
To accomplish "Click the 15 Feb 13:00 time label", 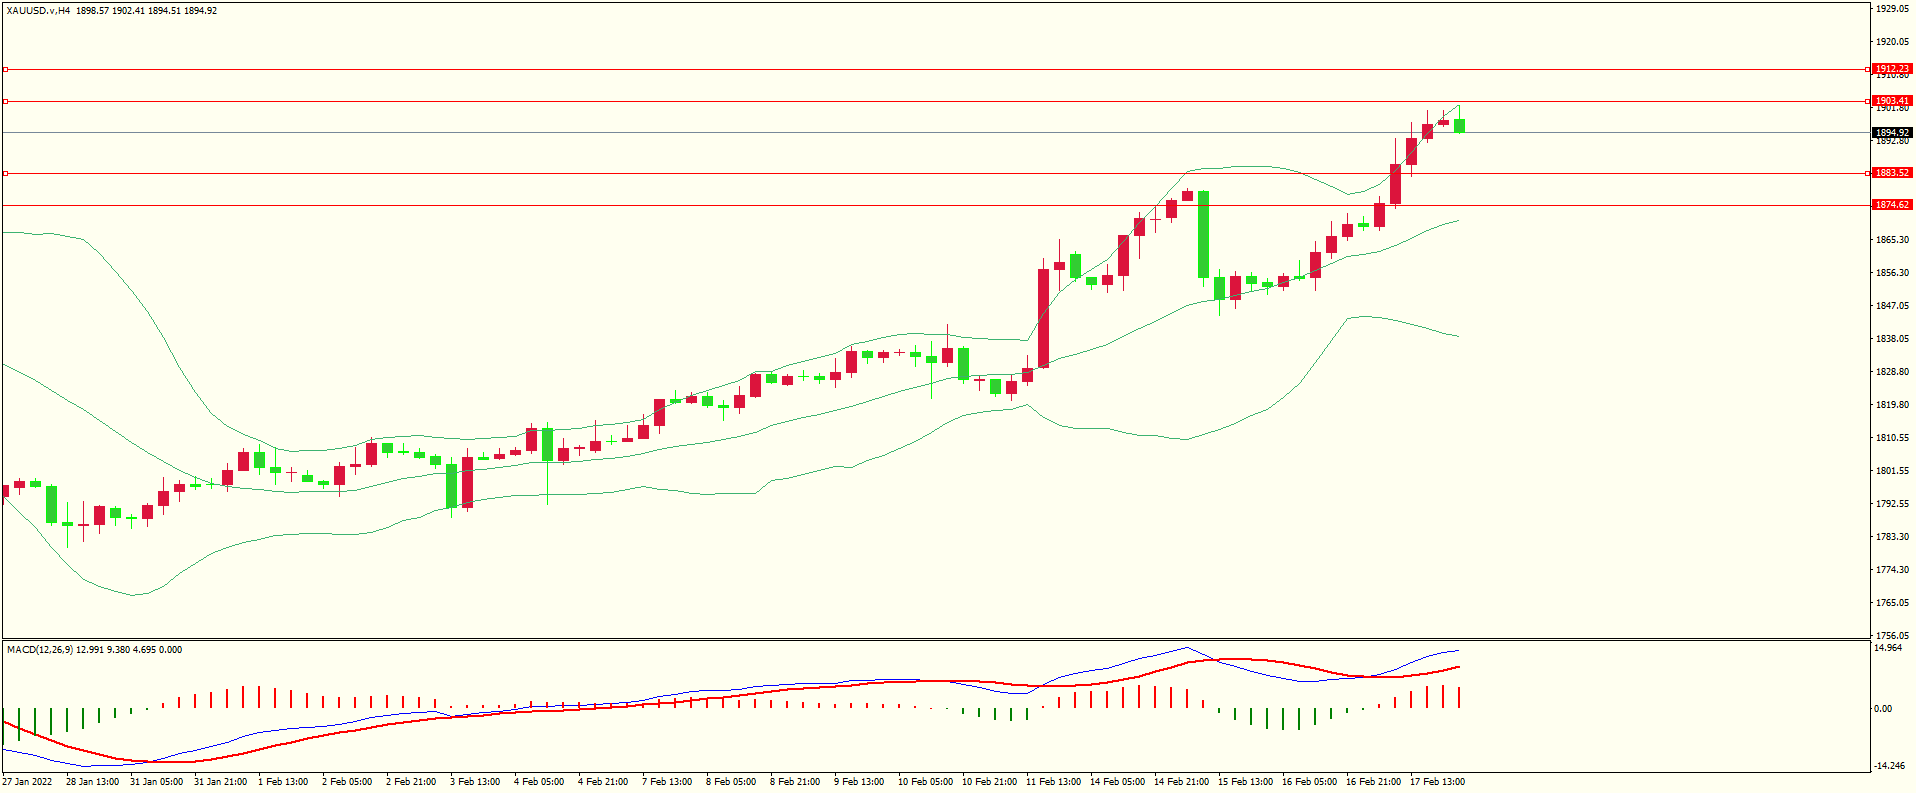I will pos(1245,782).
